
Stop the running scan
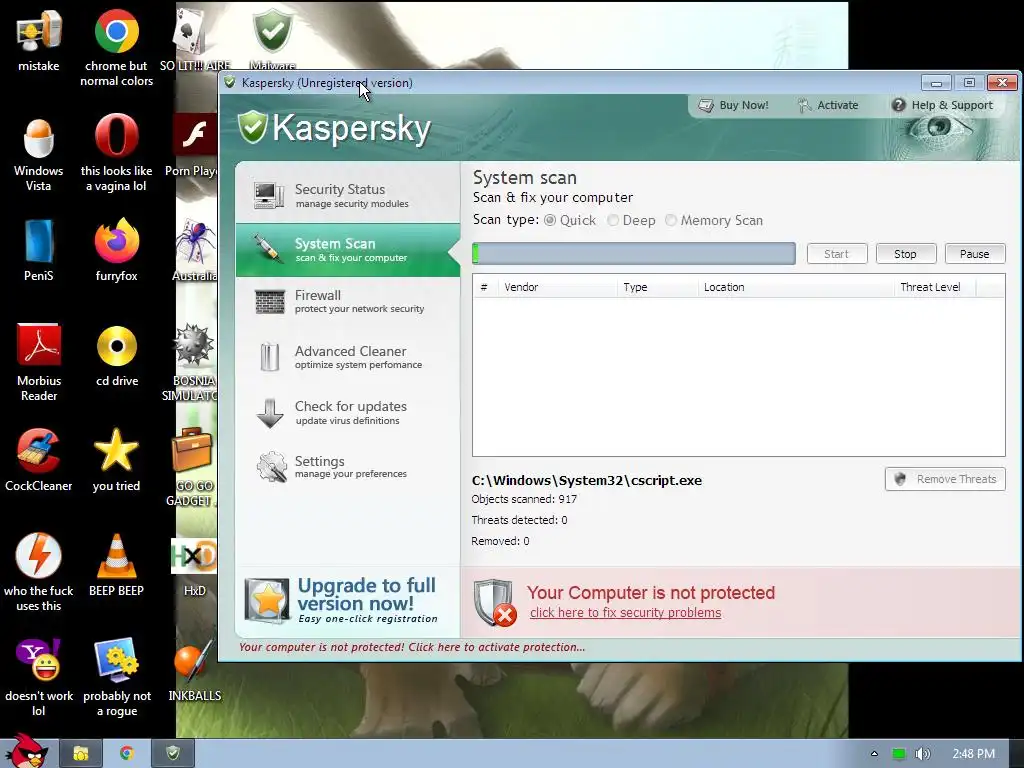click(x=905, y=254)
